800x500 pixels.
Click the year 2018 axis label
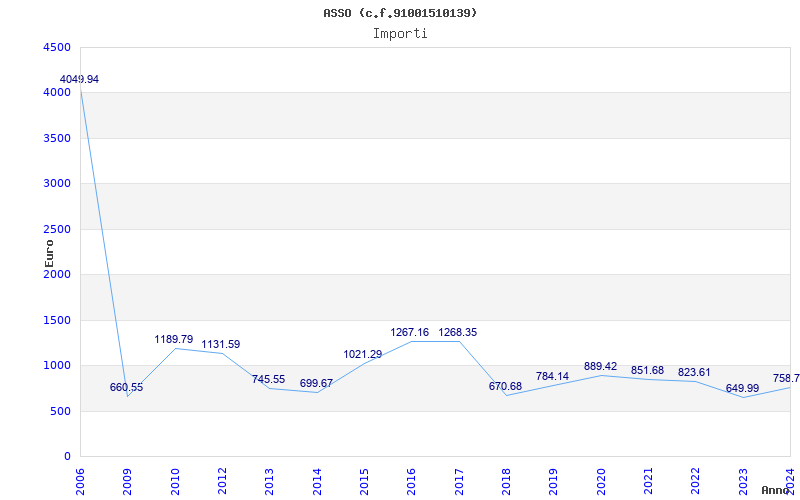tap(506, 482)
